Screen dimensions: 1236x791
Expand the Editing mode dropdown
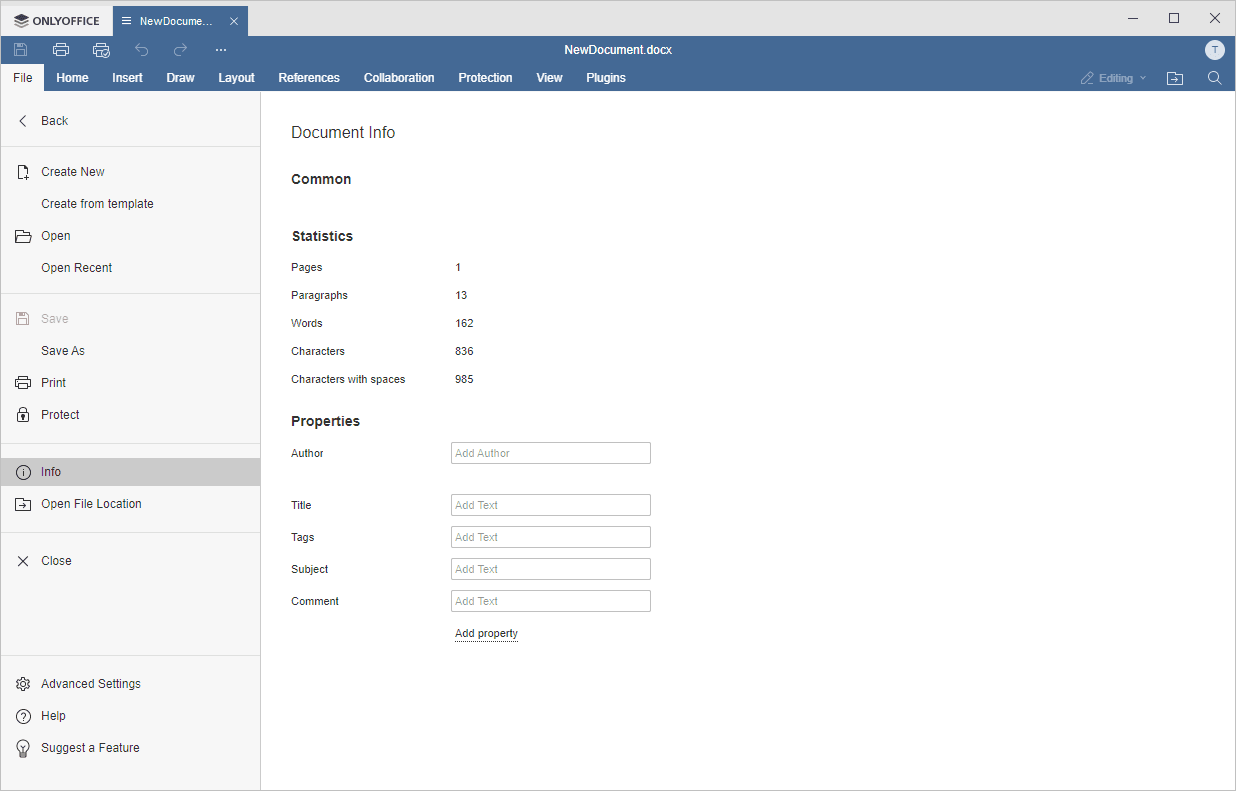pyautogui.click(x=1114, y=78)
